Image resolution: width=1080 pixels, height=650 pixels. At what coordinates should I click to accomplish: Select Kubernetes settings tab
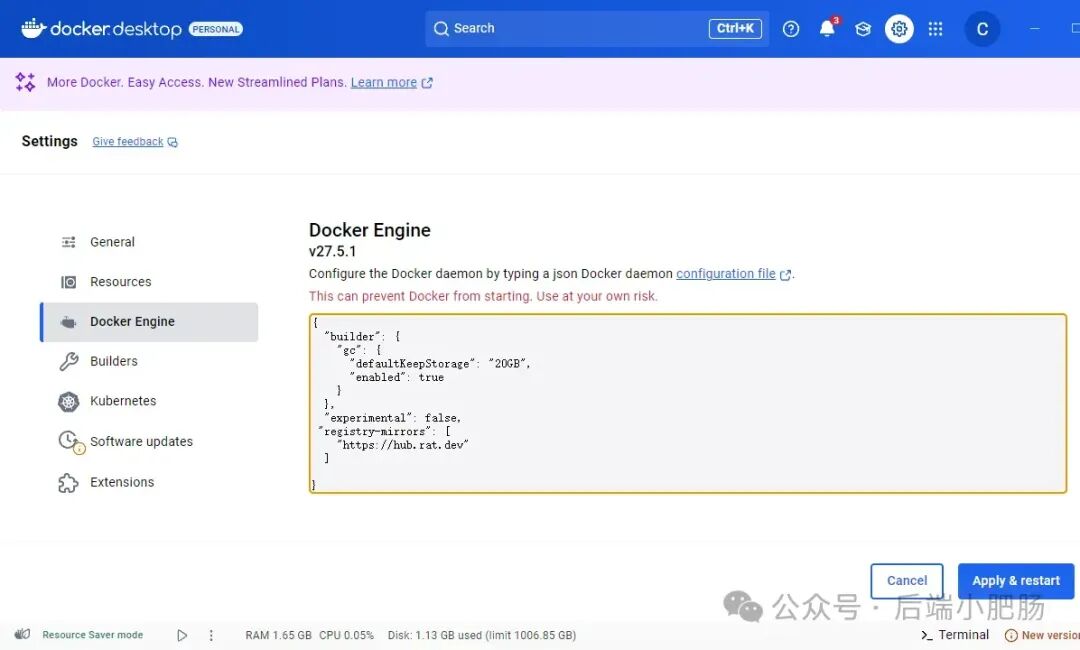[x=149, y=401]
